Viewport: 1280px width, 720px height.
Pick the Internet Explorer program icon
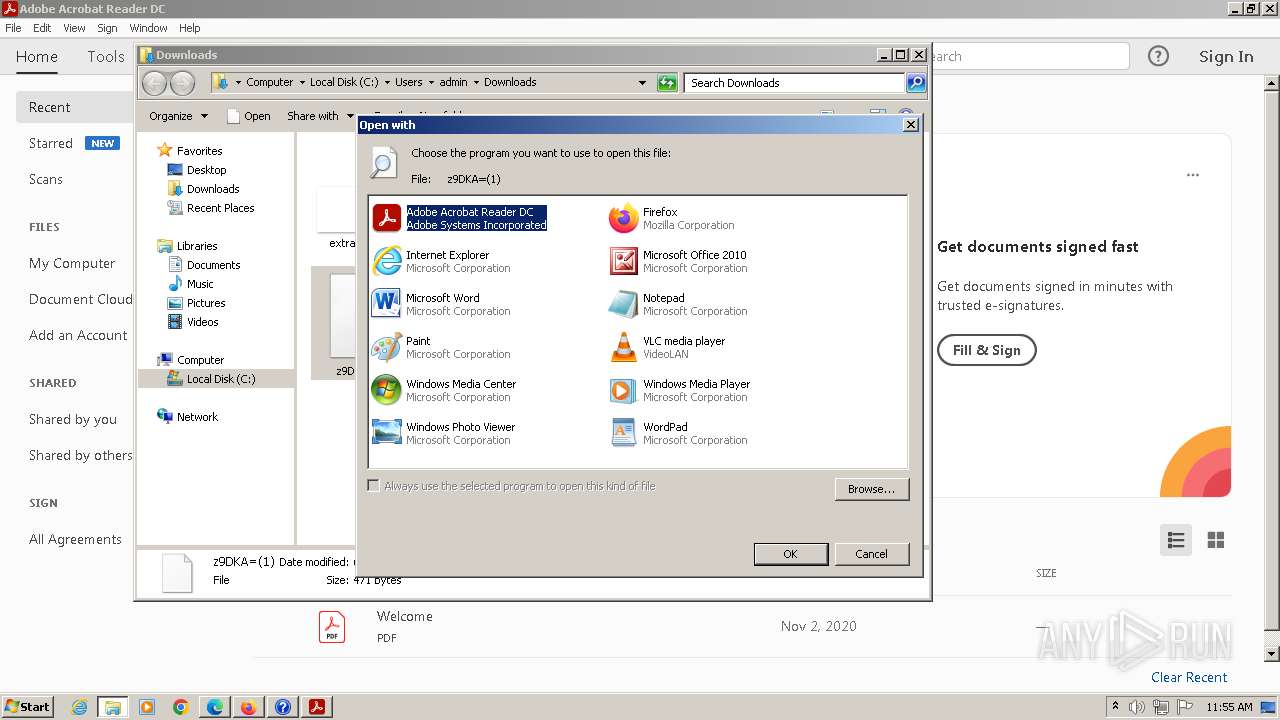(x=387, y=261)
